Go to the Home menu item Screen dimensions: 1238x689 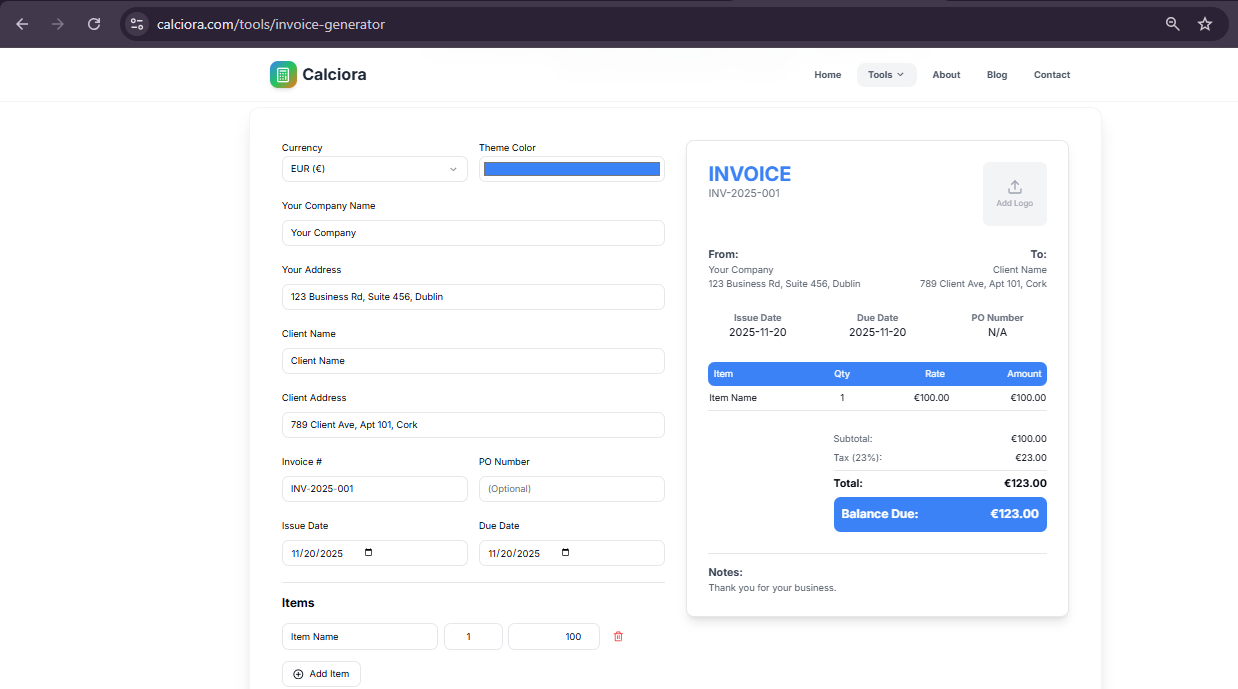click(827, 74)
